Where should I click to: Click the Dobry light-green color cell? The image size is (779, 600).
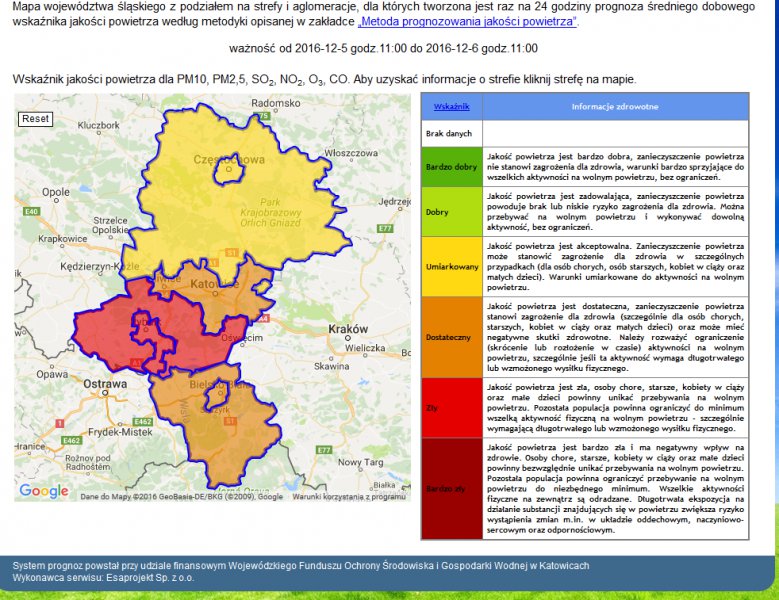pos(451,212)
